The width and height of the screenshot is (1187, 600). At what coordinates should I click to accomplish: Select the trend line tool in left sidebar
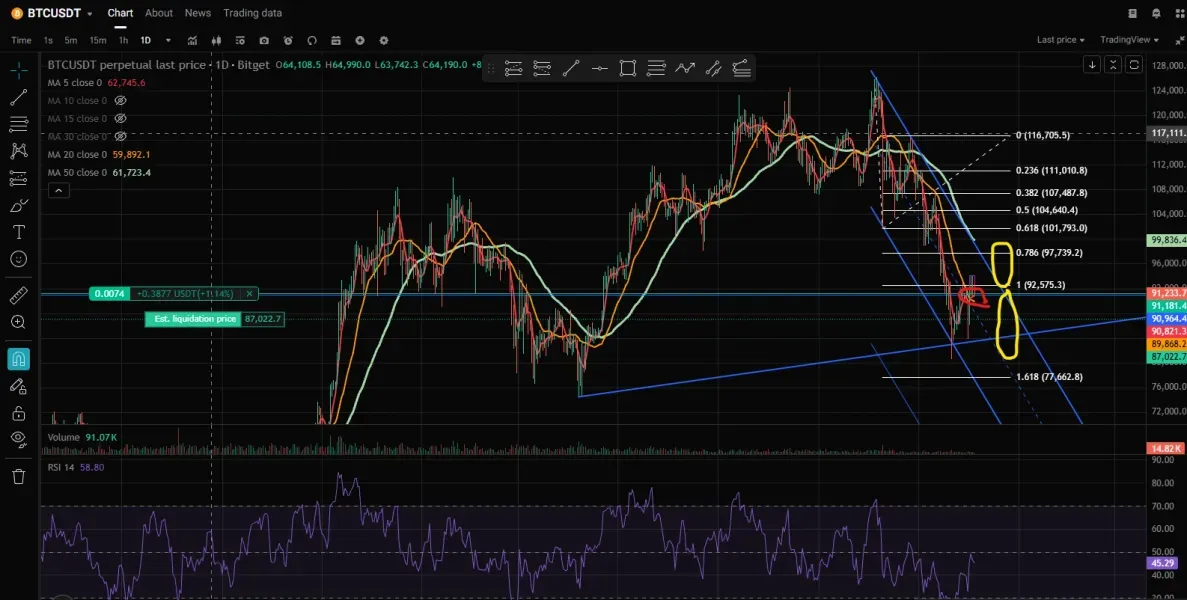point(18,97)
